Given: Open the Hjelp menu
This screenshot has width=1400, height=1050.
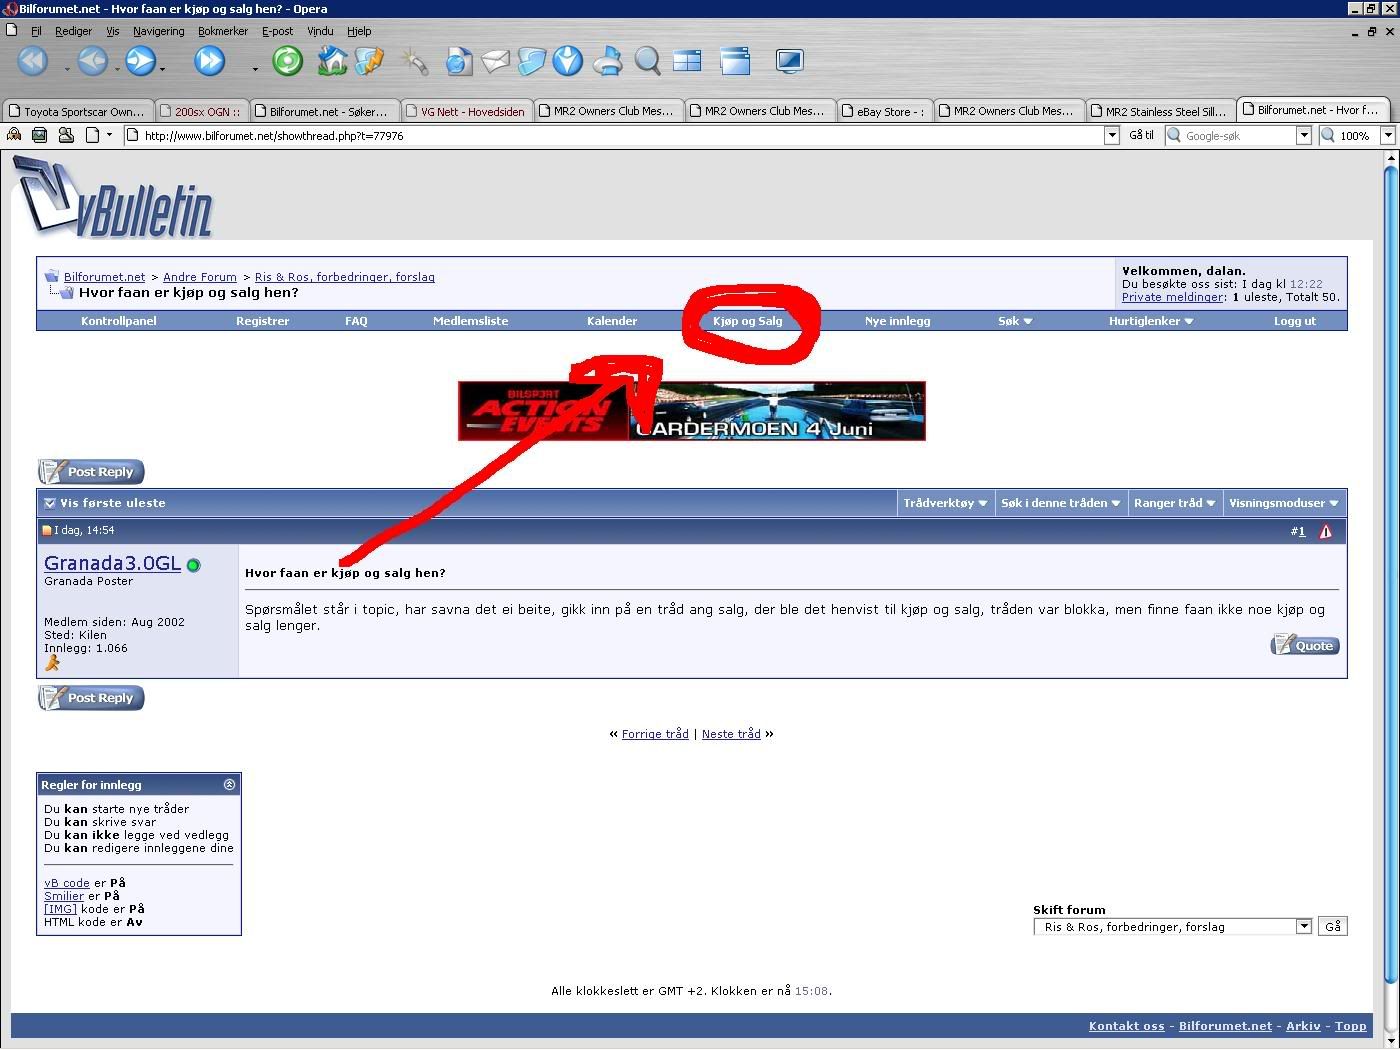Looking at the screenshot, I should pyautogui.click(x=359, y=31).
